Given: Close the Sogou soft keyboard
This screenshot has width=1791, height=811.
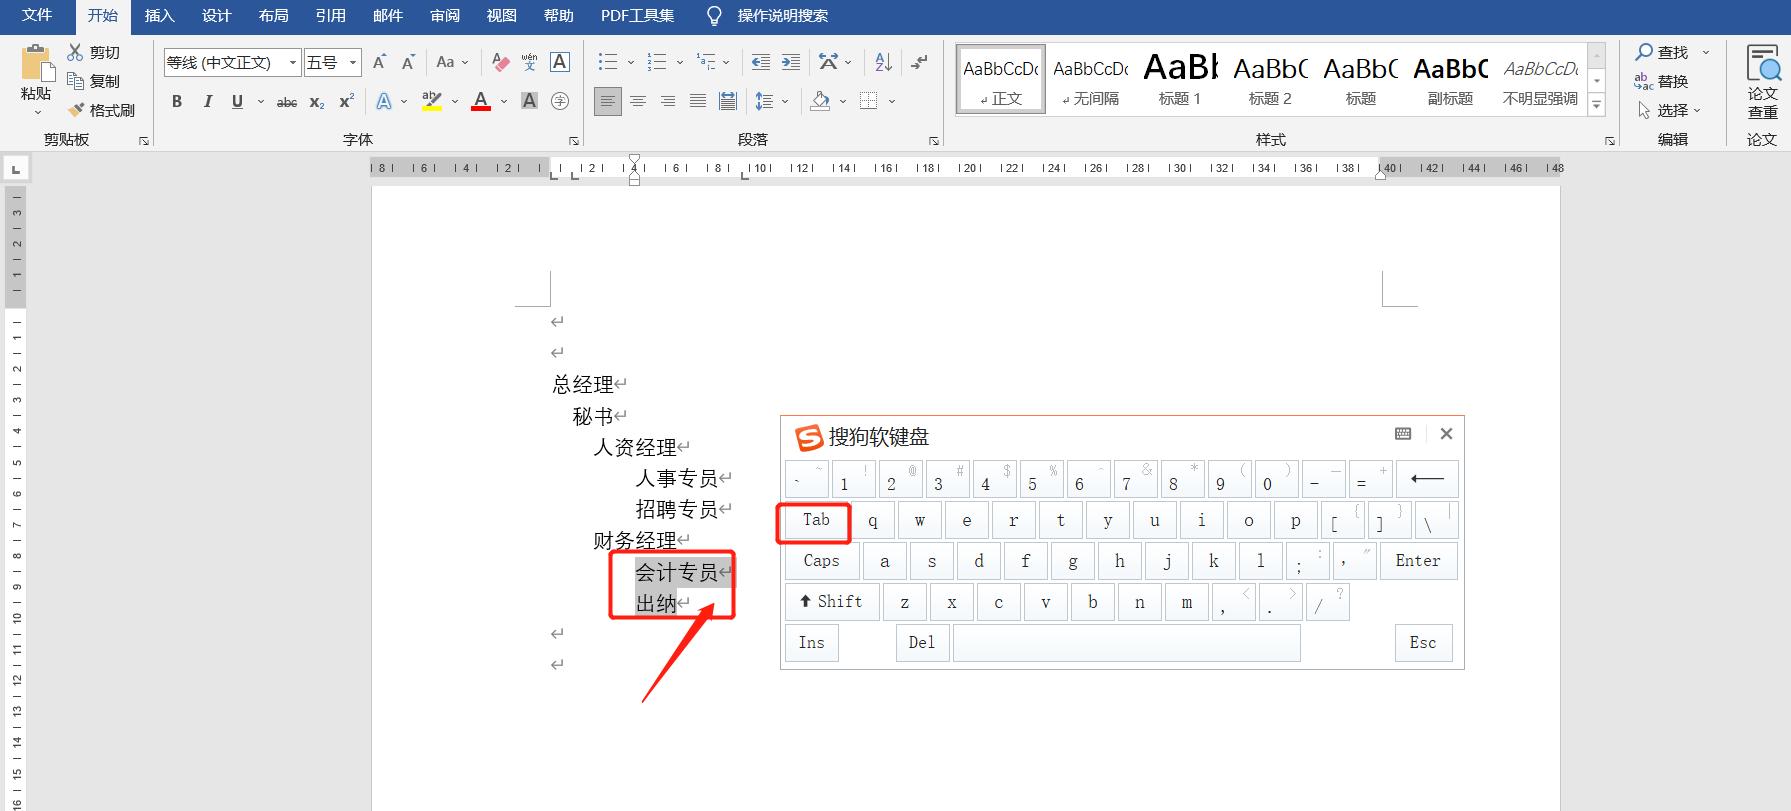Looking at the screenshot, I should 1446,434.
